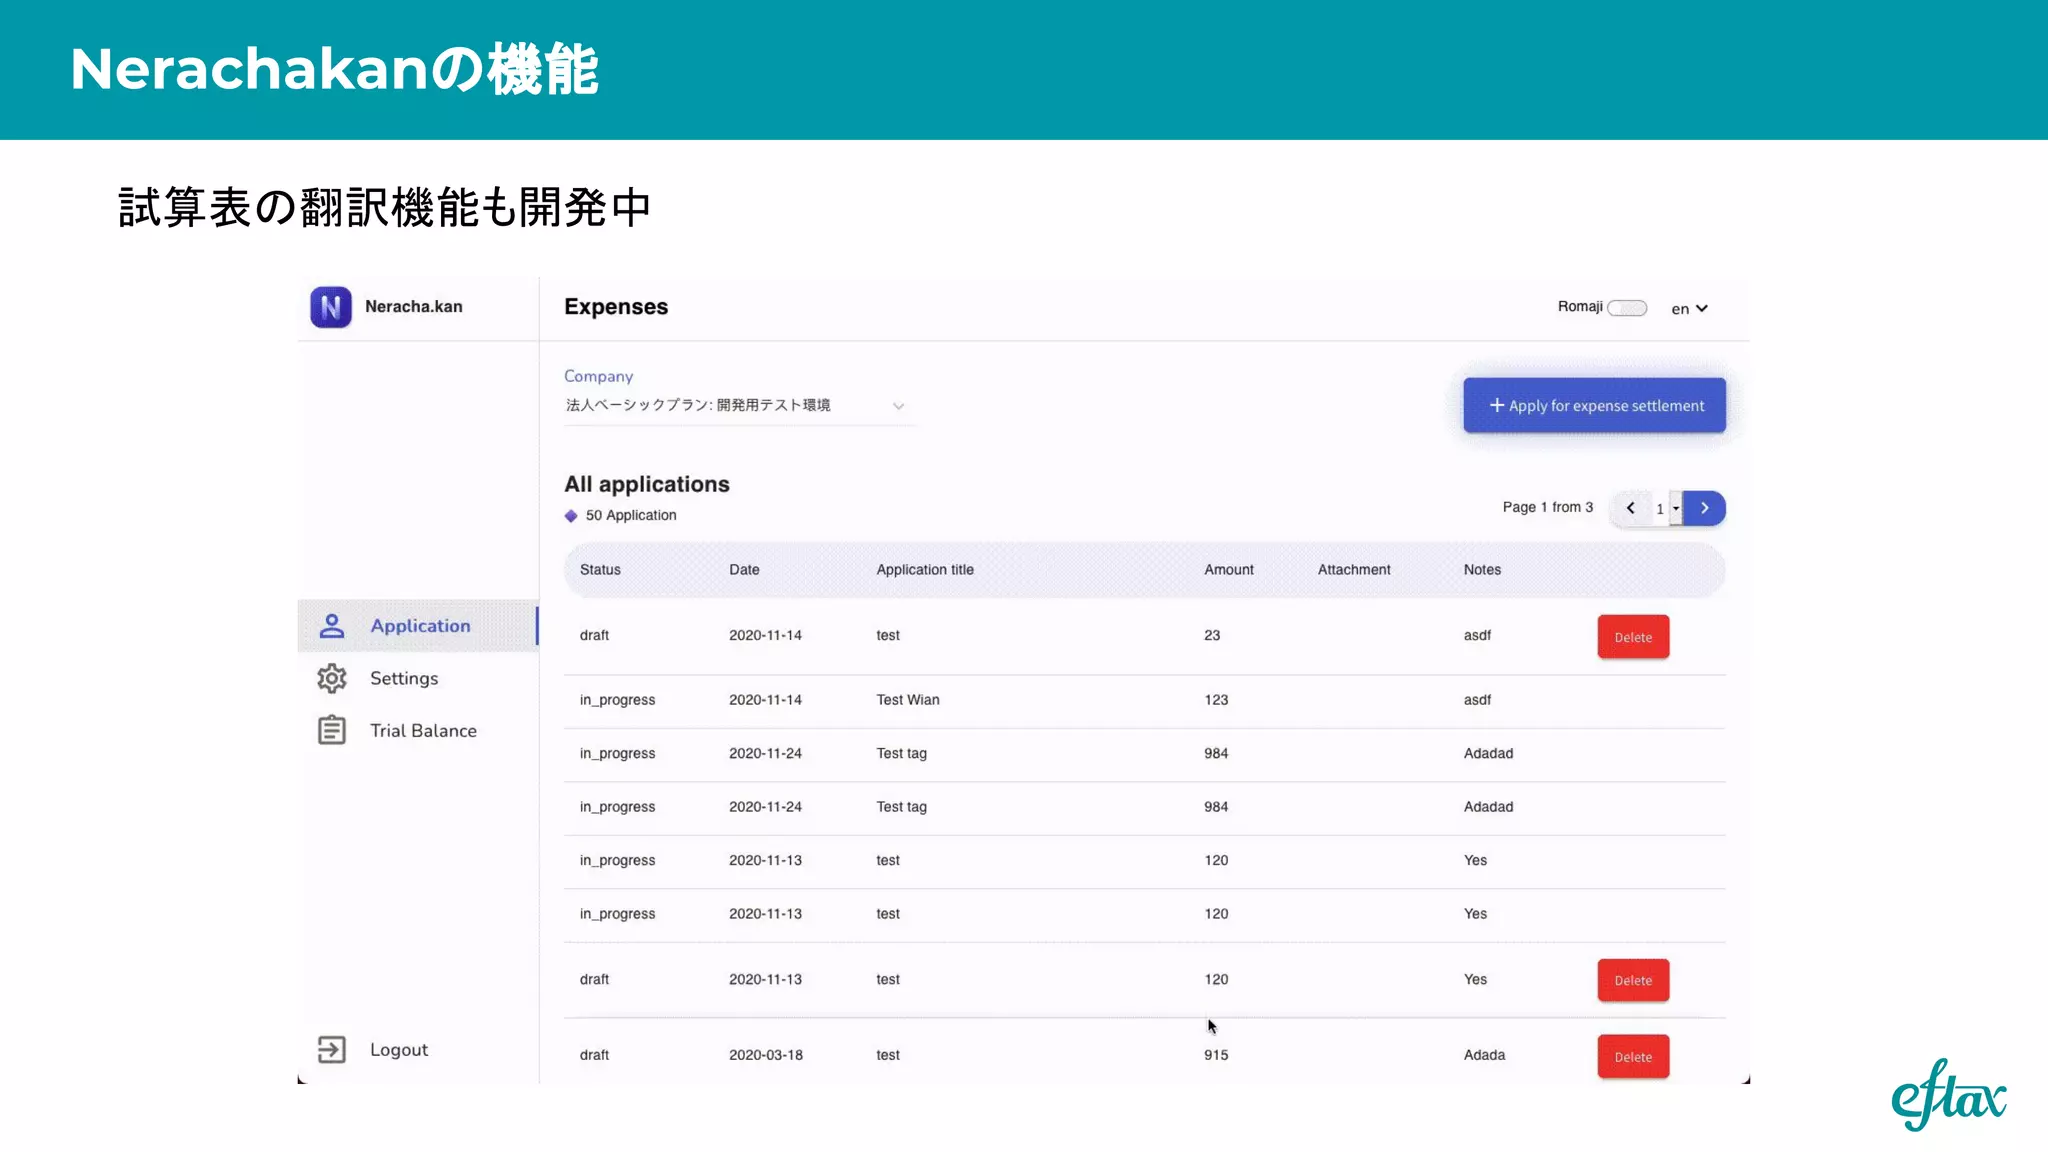Click the 2020-03-18 date cell
This screenshot has height=1152, width=2048.
[x=766, y=1055]
